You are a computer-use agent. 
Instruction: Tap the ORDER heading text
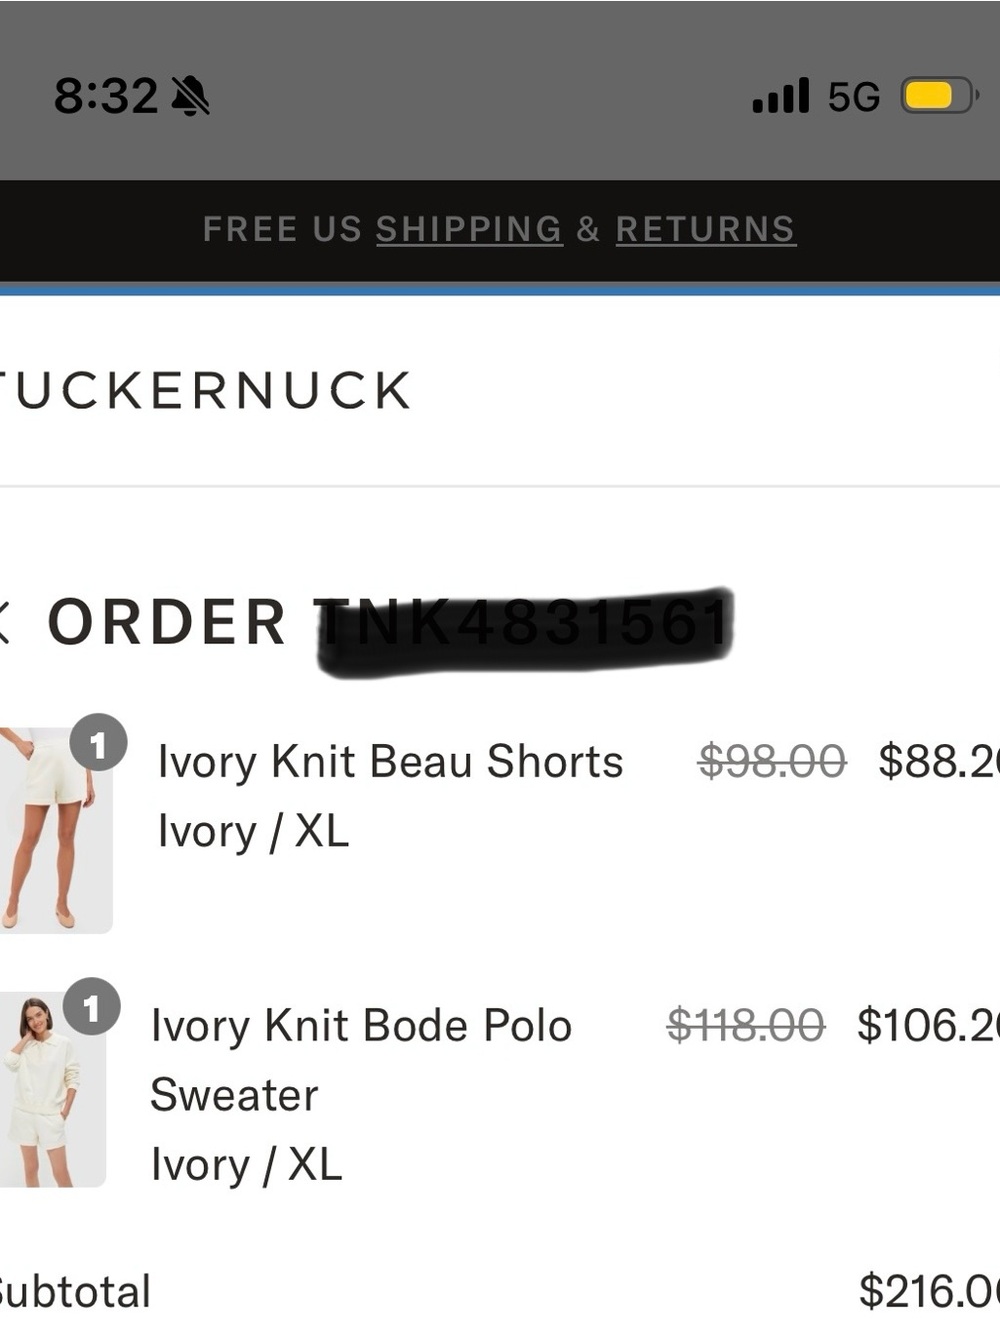tap(167, 622)
